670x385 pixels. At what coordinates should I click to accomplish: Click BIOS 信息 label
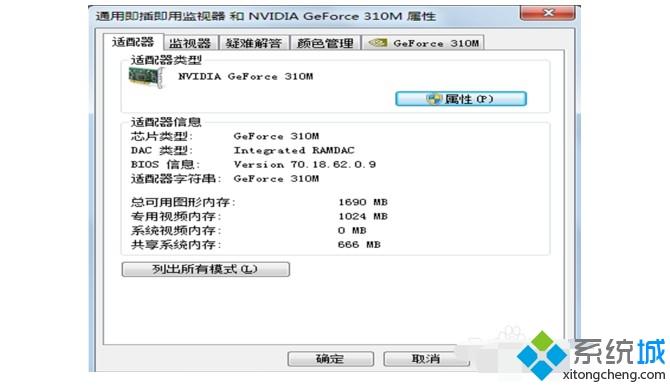165,165
